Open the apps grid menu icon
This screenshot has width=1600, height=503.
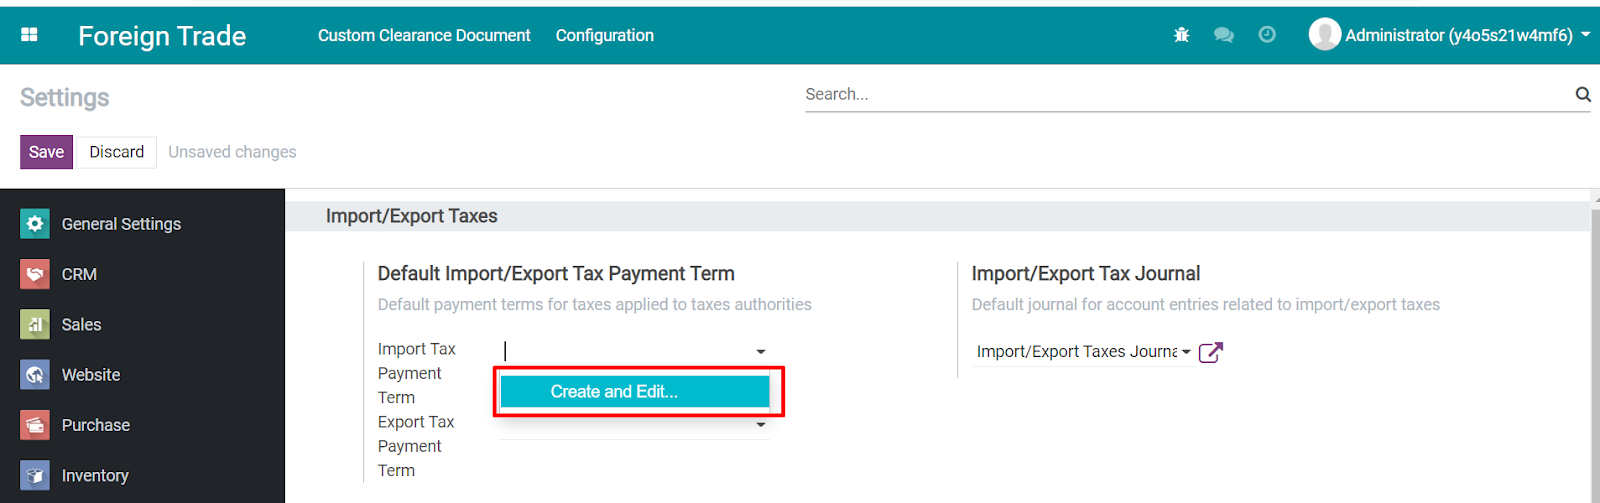tap(29, 35)
